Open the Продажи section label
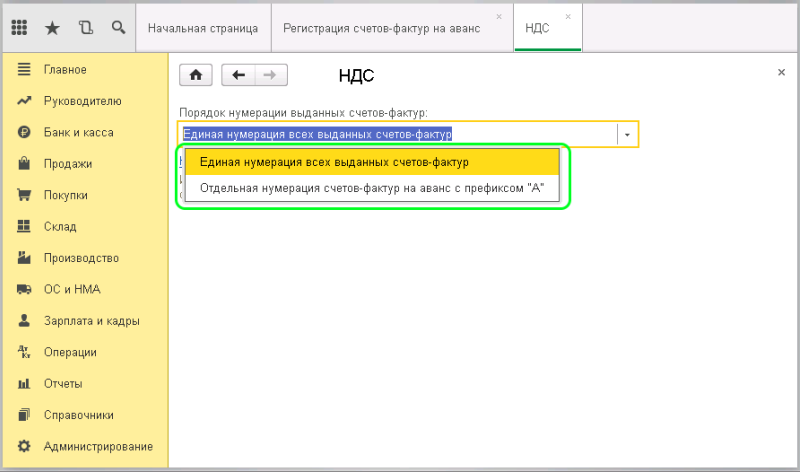The width and height of the screenshot is (800, 472). click(x=68, y=164)
